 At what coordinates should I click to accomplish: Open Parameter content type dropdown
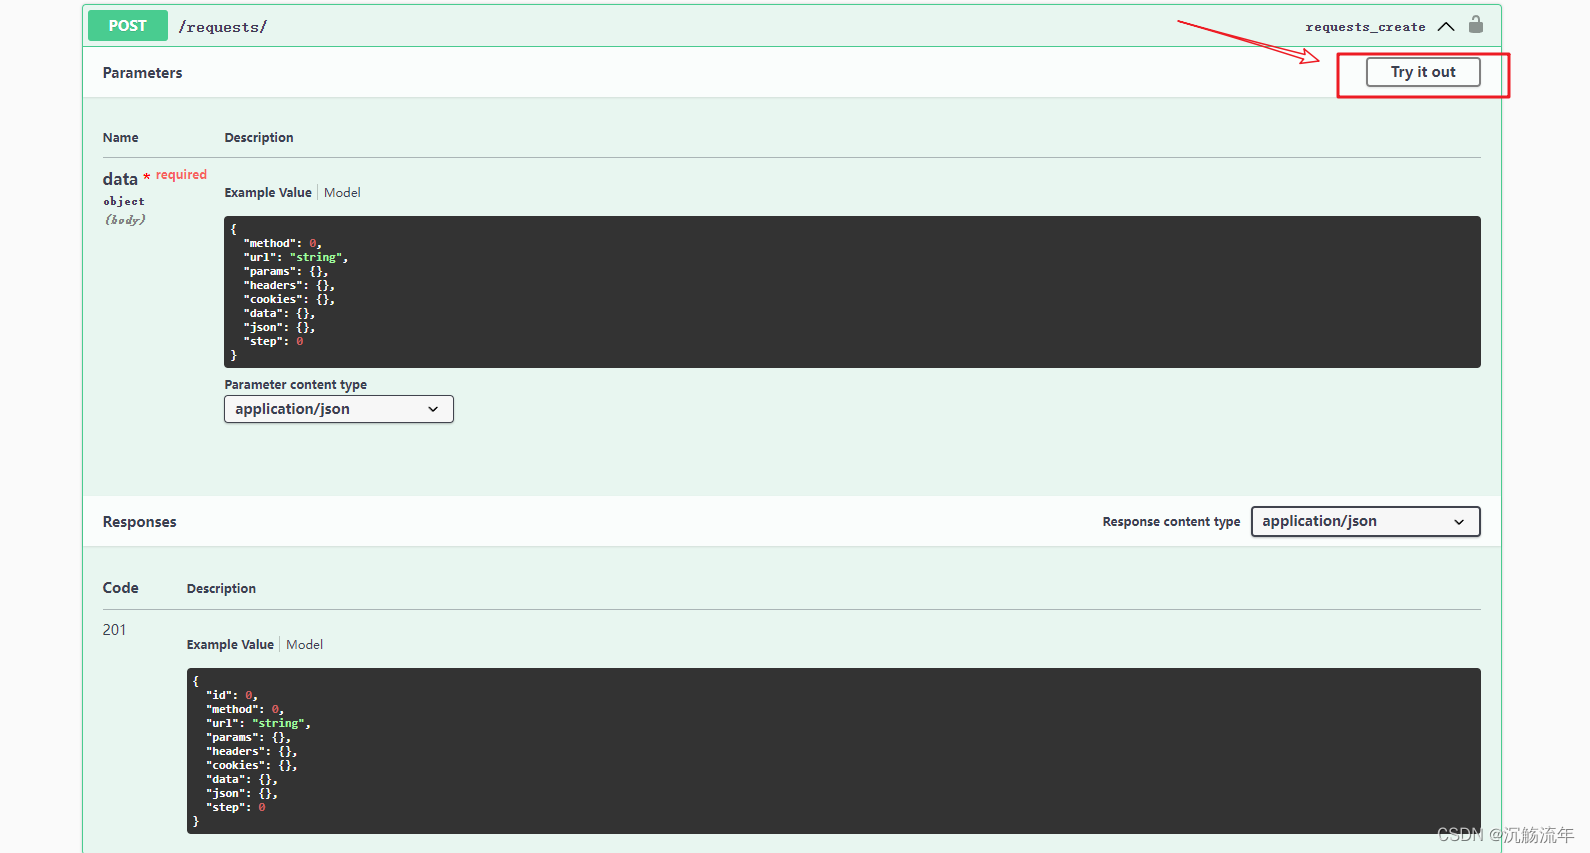click(x=338, y=409)
